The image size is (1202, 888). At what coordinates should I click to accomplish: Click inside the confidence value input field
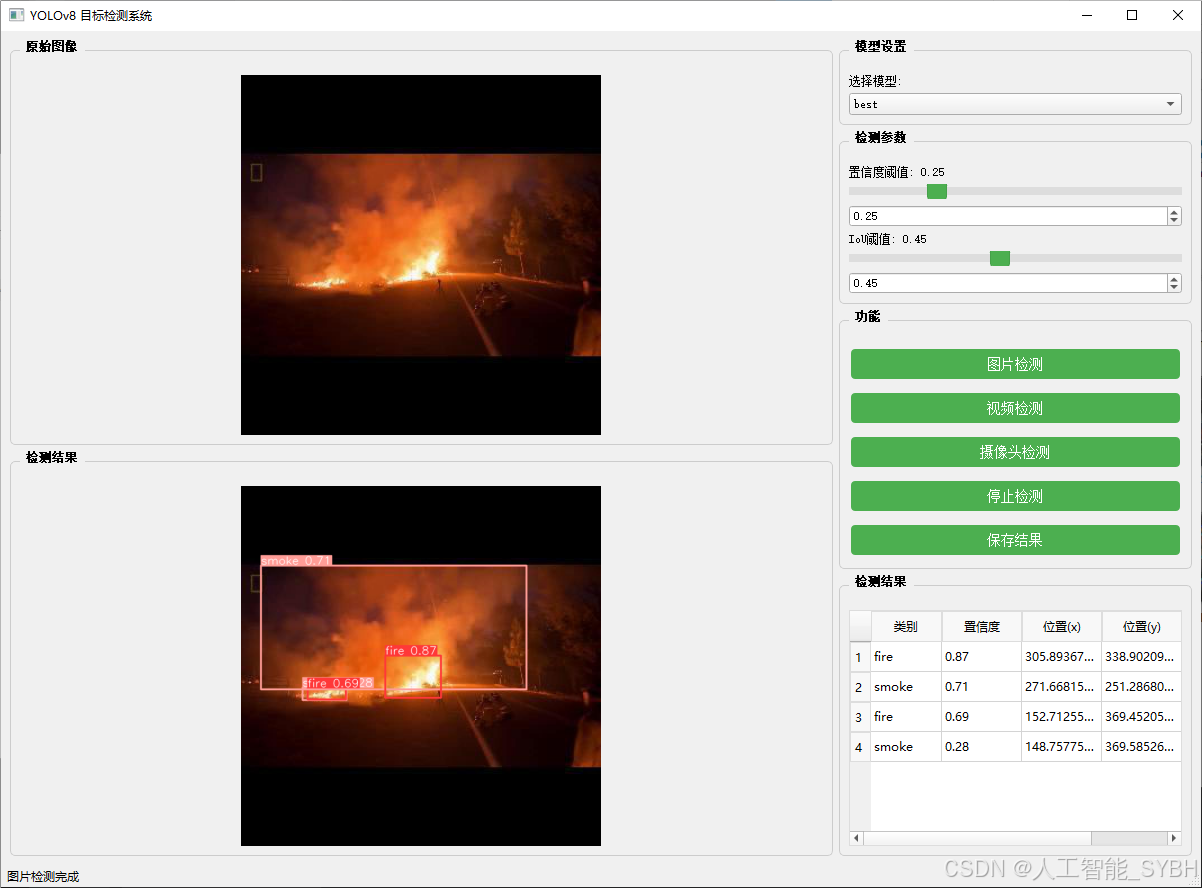(x=1000, y=215)
